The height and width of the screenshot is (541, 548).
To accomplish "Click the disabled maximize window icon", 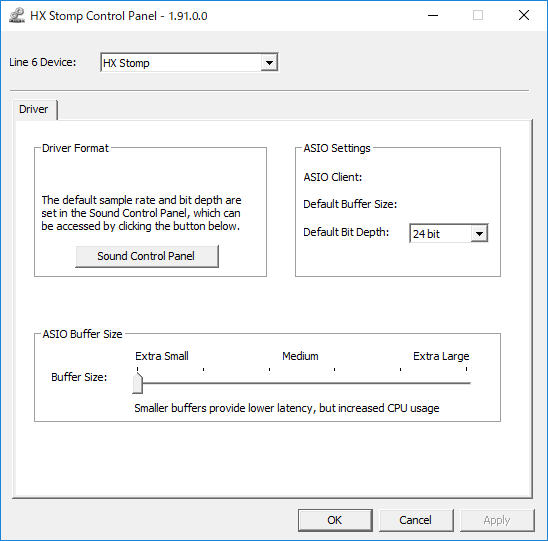I will point(478,15).
